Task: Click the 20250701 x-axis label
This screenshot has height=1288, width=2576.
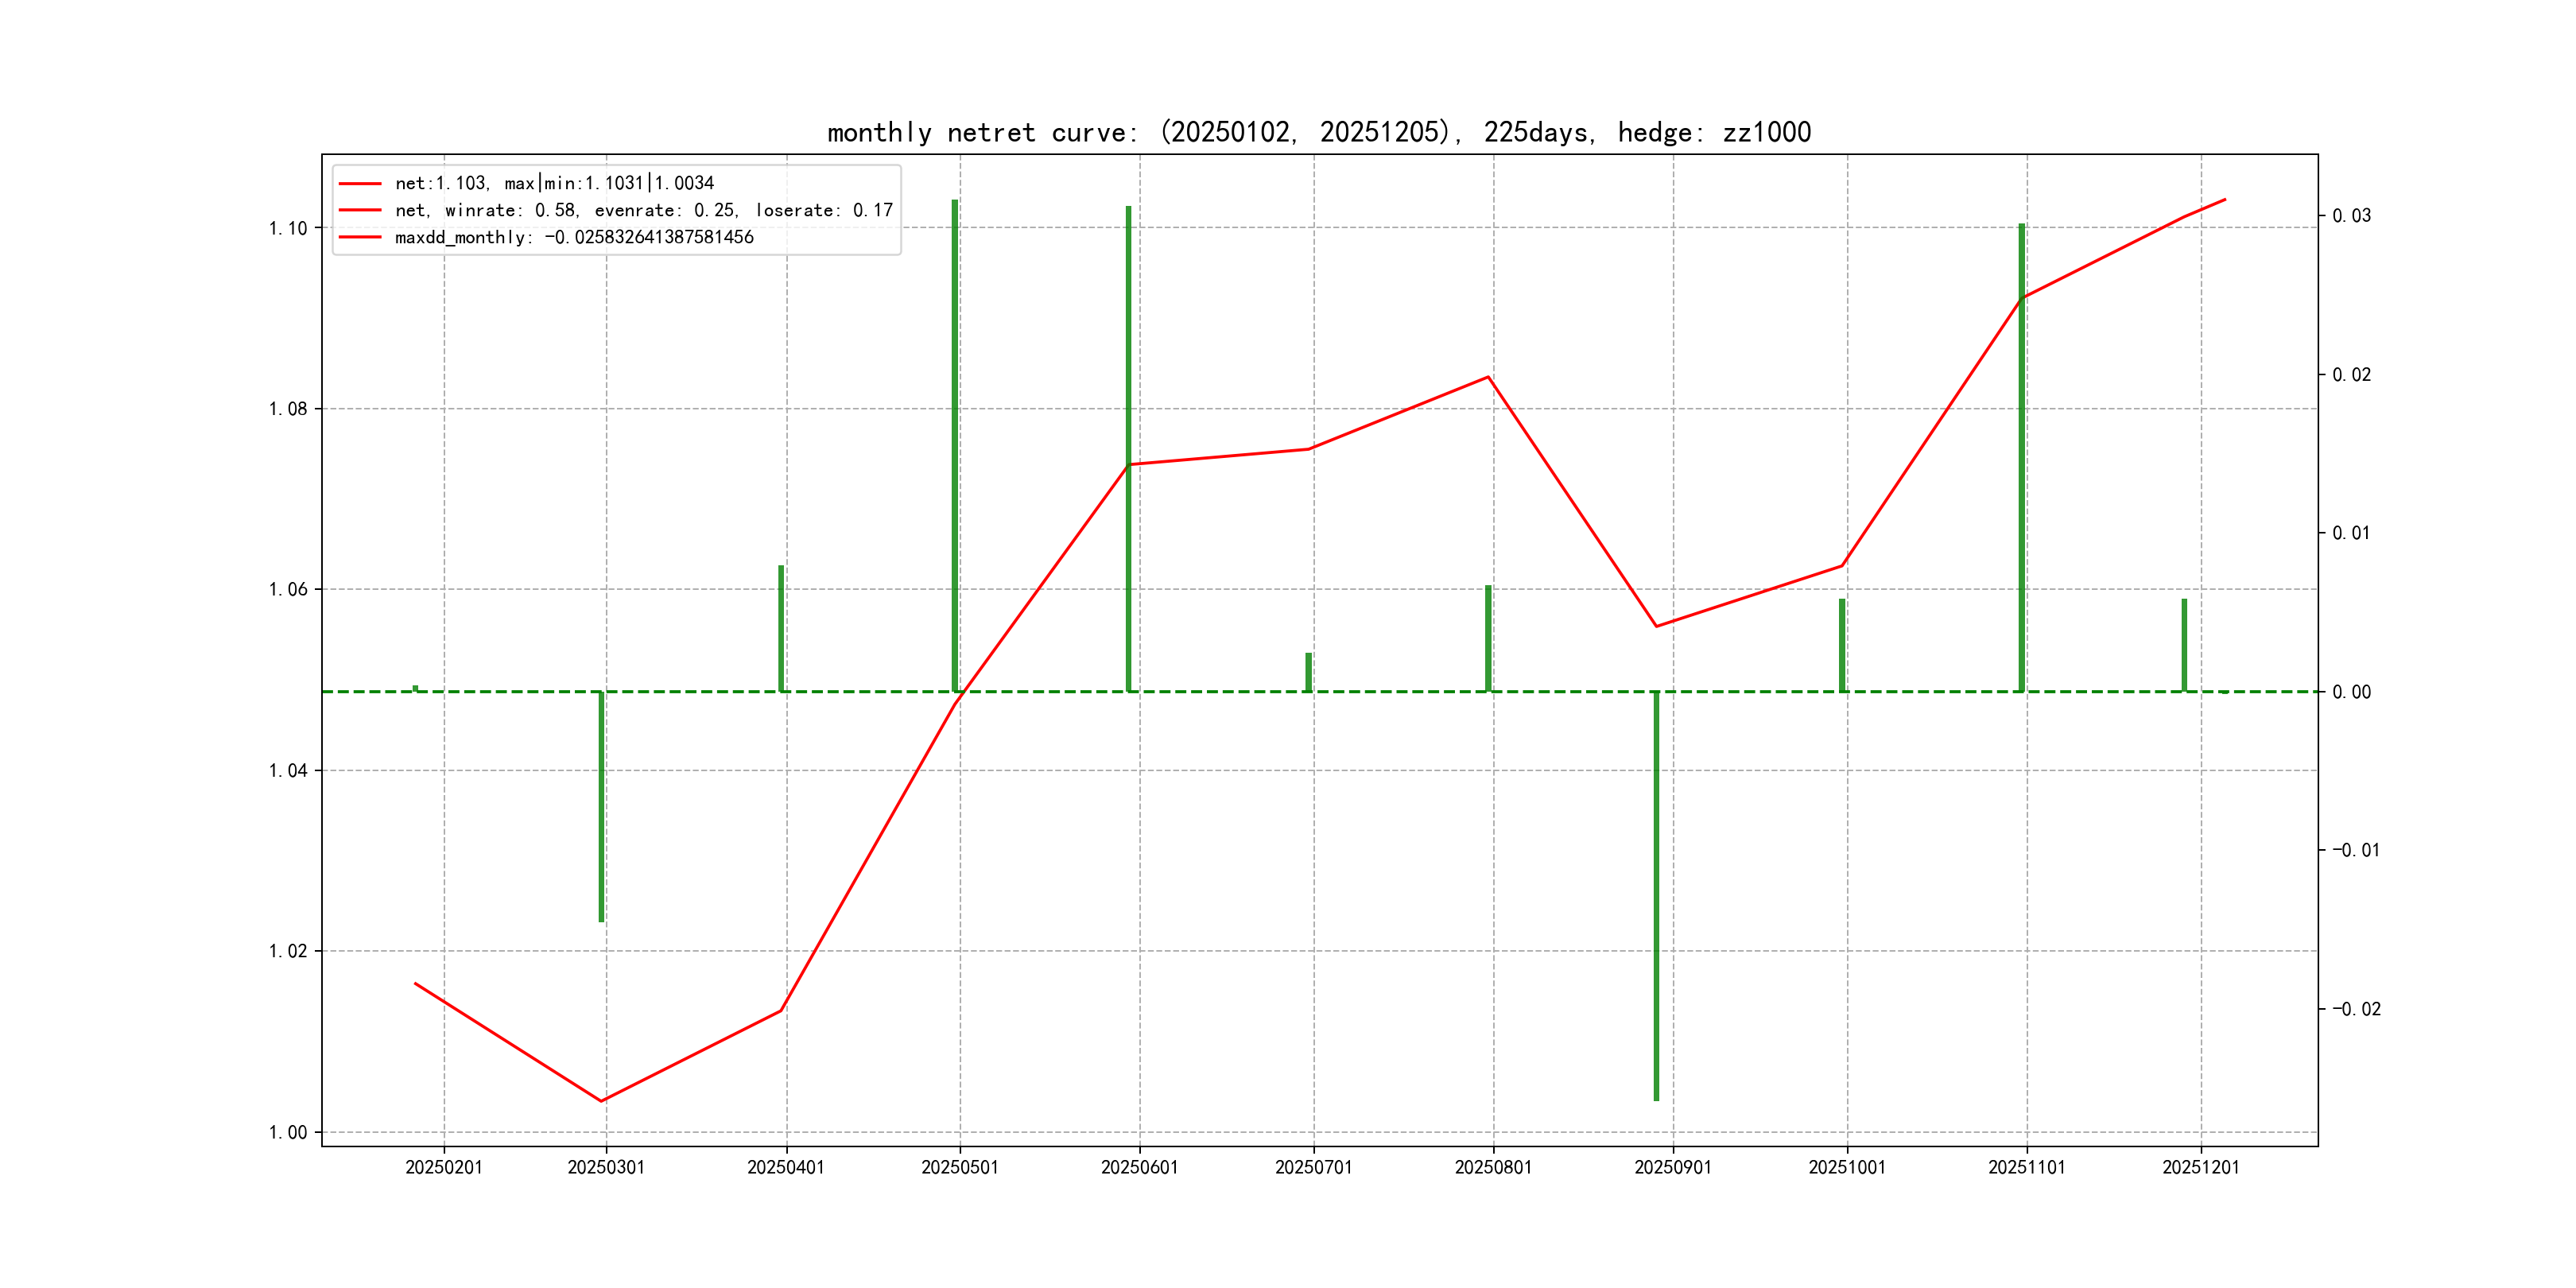Action: (x=1313, y=1167)
